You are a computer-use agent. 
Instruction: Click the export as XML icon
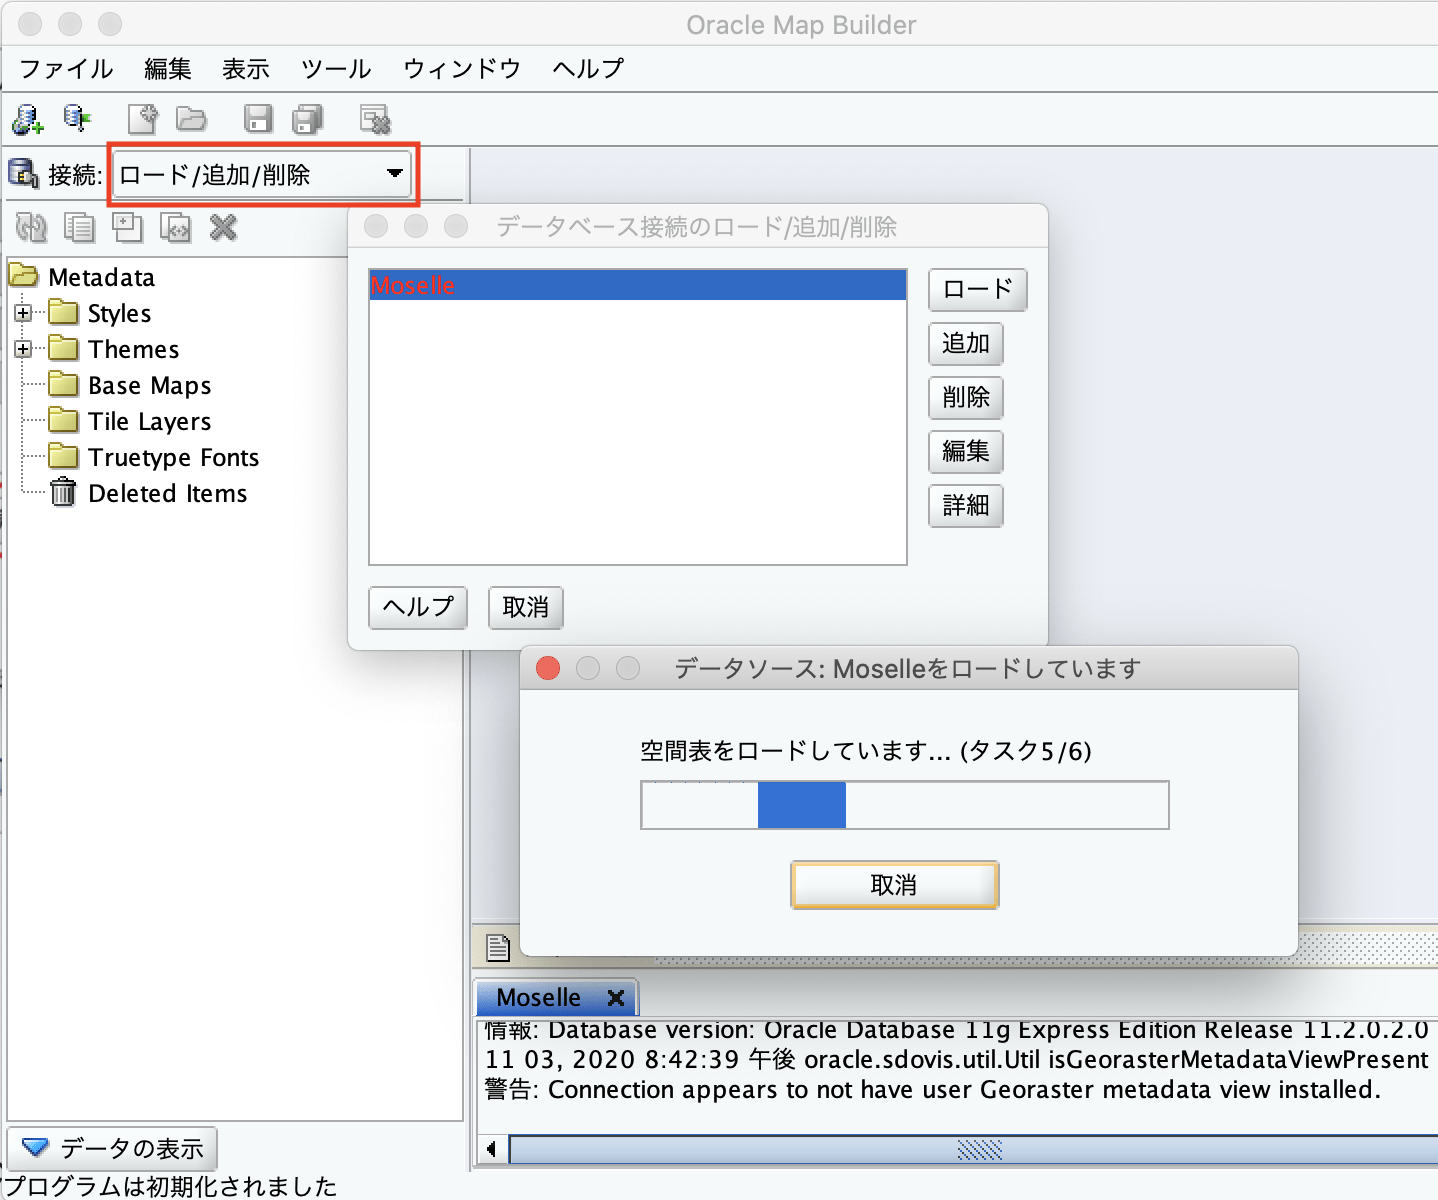(x=176, y=228)
